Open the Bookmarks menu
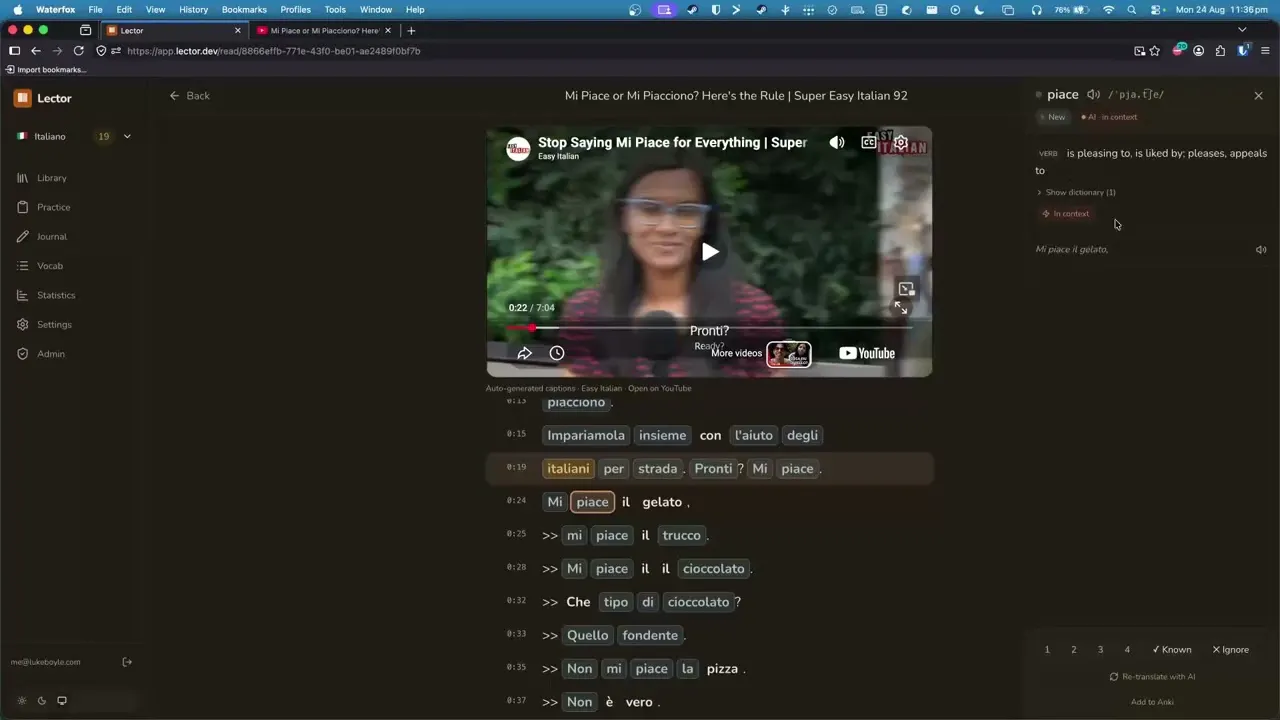This screenshot has width=1280, height=720. tap(244, 10)
